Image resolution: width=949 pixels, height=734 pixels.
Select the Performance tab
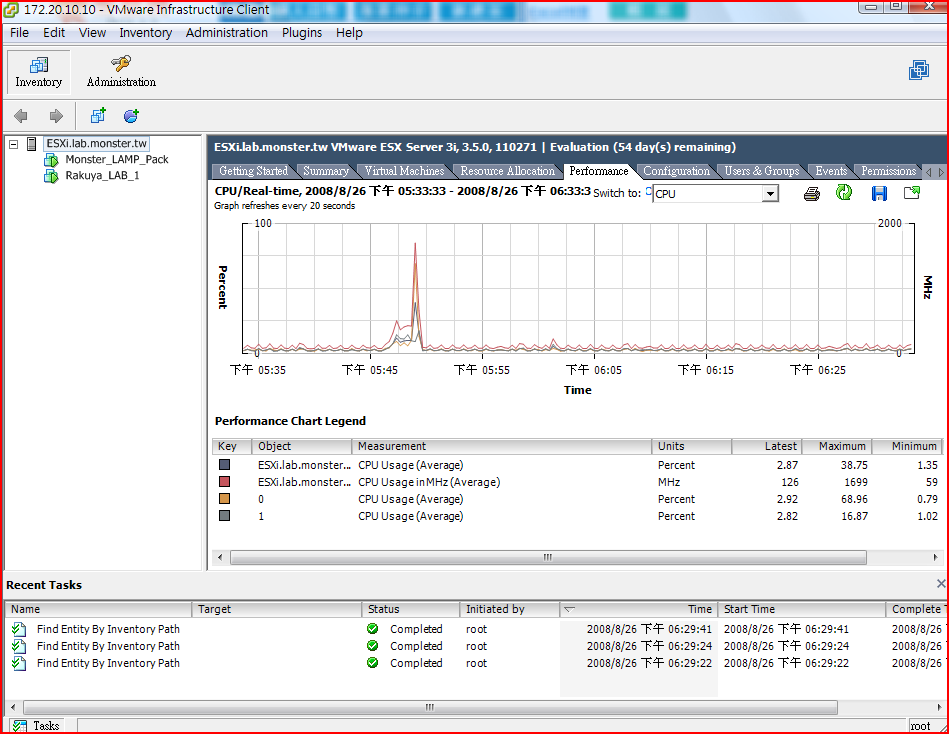click(599, 171)
